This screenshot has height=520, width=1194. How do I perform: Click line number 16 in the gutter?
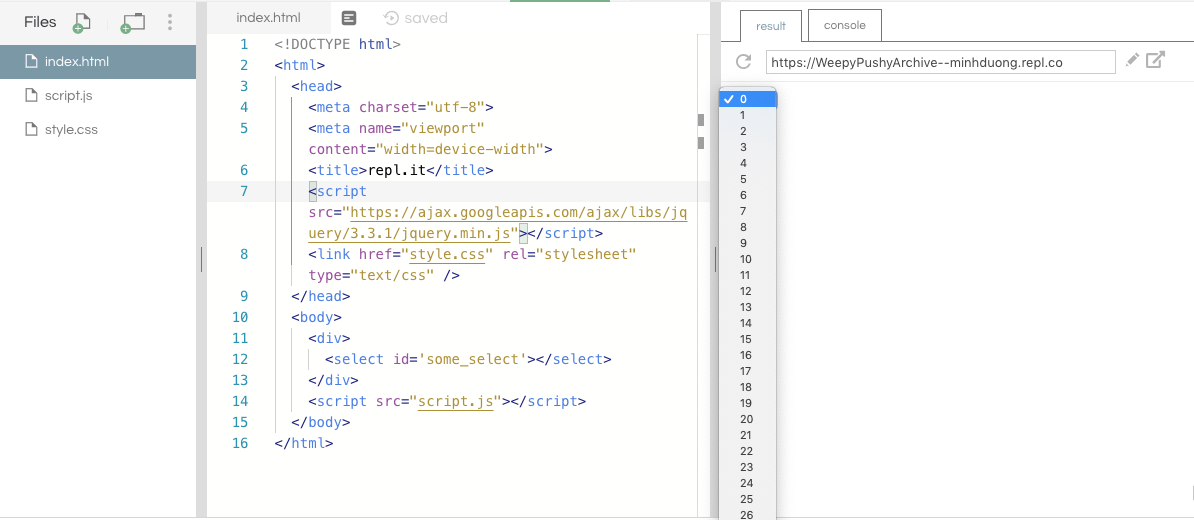pos(240,442)
